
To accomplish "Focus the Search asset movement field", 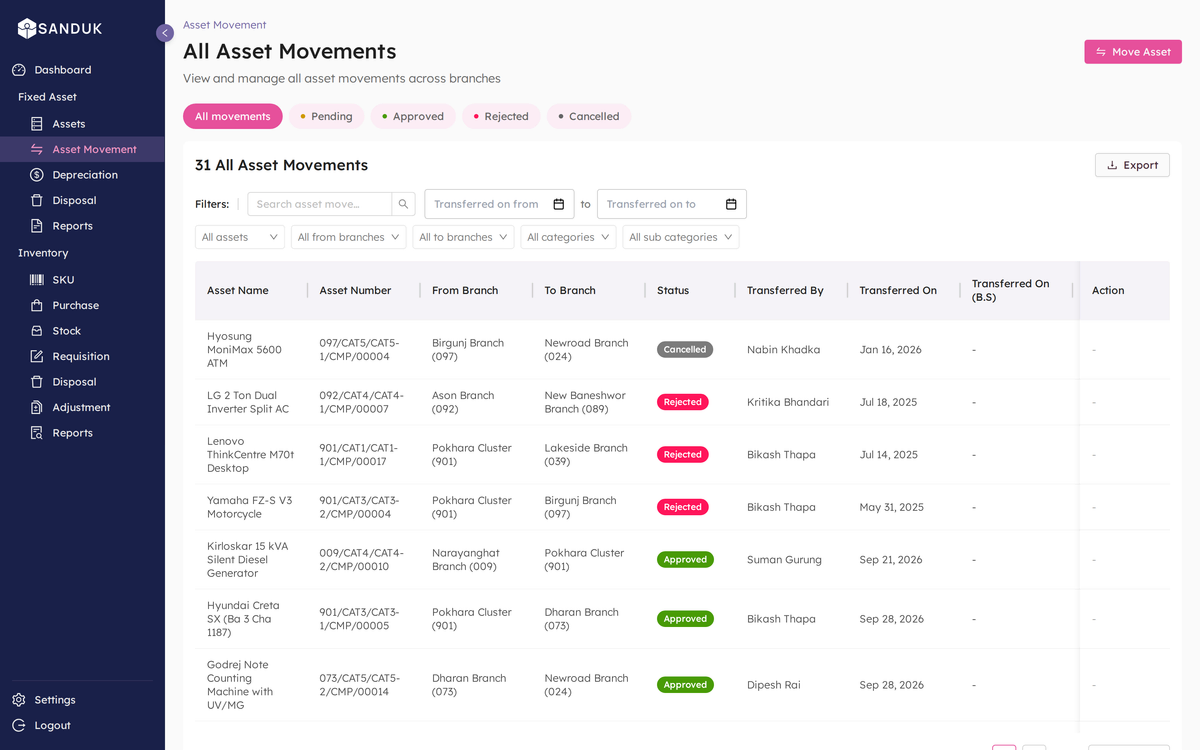I will (320, 204).
